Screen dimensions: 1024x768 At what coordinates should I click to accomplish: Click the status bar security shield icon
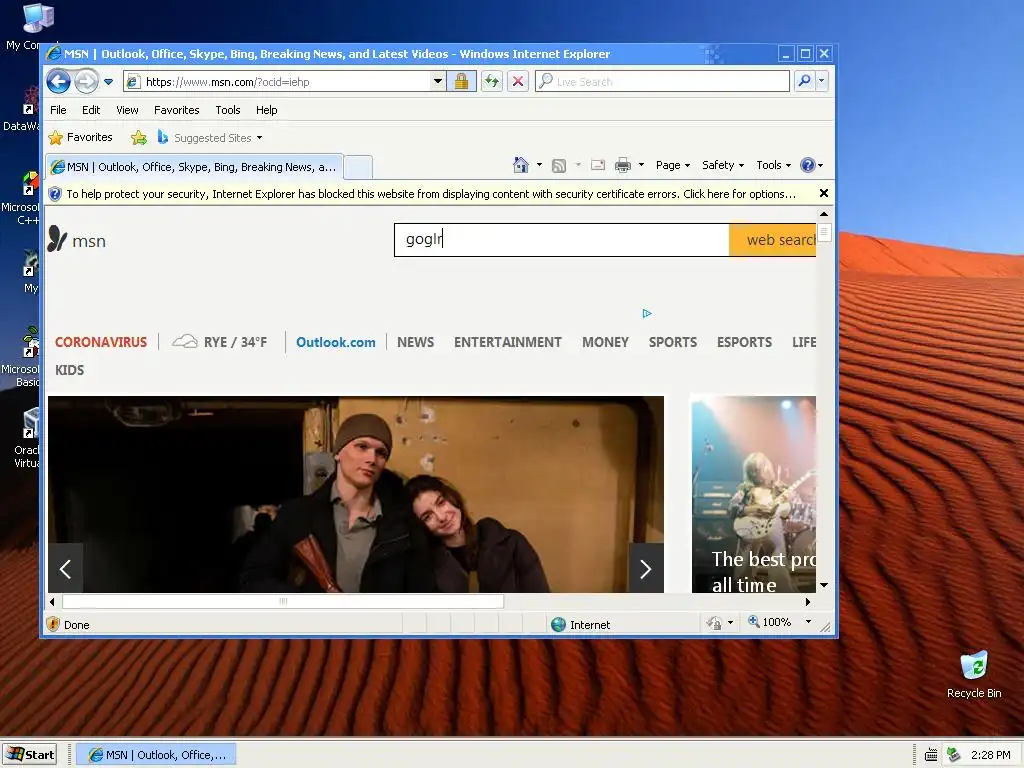tap(54, 624)
